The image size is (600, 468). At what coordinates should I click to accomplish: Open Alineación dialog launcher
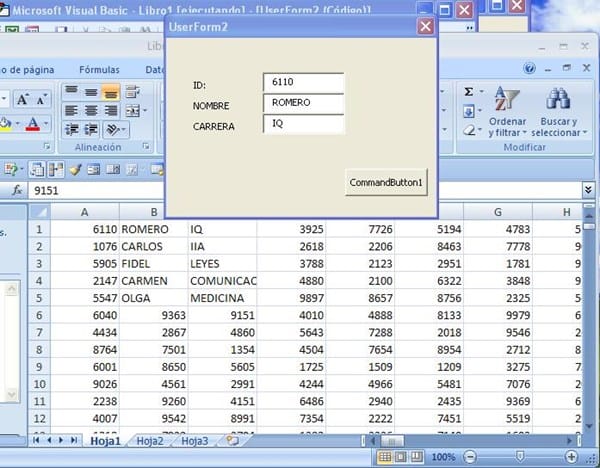click(x=146, y=146)
